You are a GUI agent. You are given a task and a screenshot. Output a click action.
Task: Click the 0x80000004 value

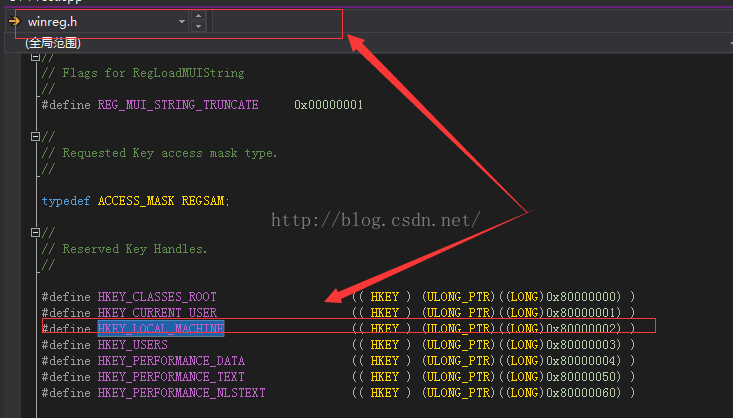click(583, 361)
